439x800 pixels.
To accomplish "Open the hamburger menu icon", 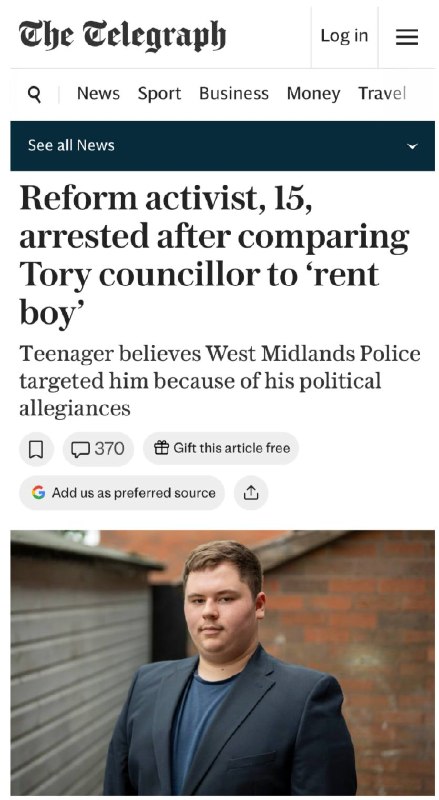I will (406, 37).
